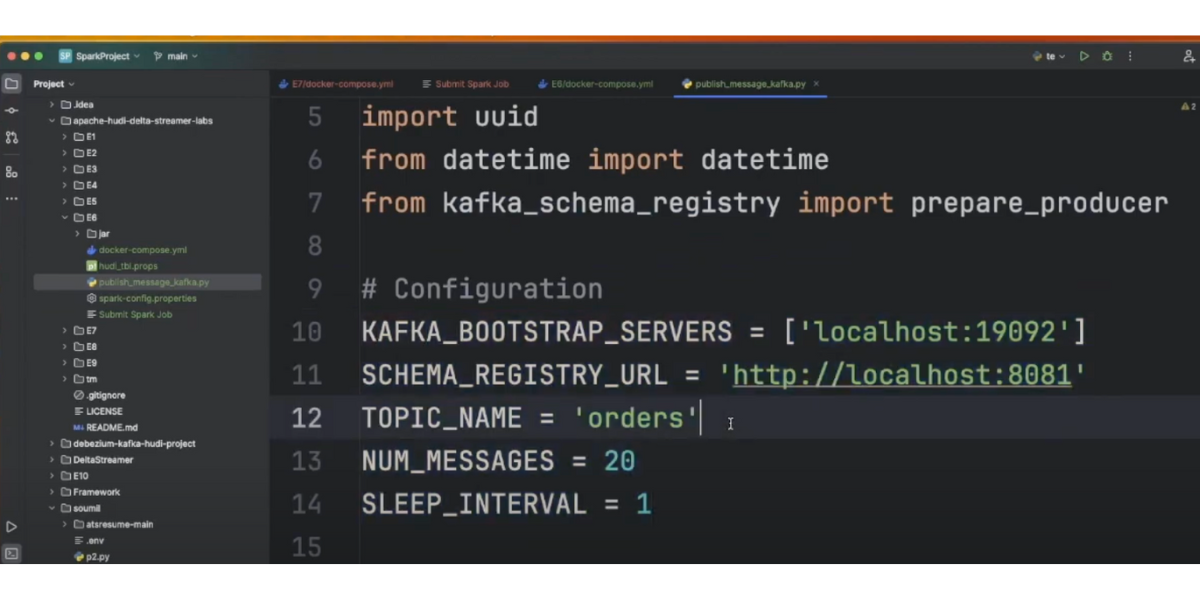Switch to the E7/docker-compose.yml tab
Screen dimensions: 1200x600
(x=336, y=84)
